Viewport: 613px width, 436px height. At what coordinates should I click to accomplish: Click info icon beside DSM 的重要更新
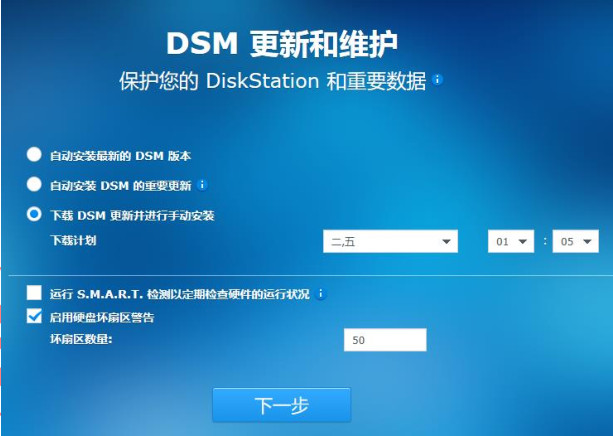click(202, 185)
